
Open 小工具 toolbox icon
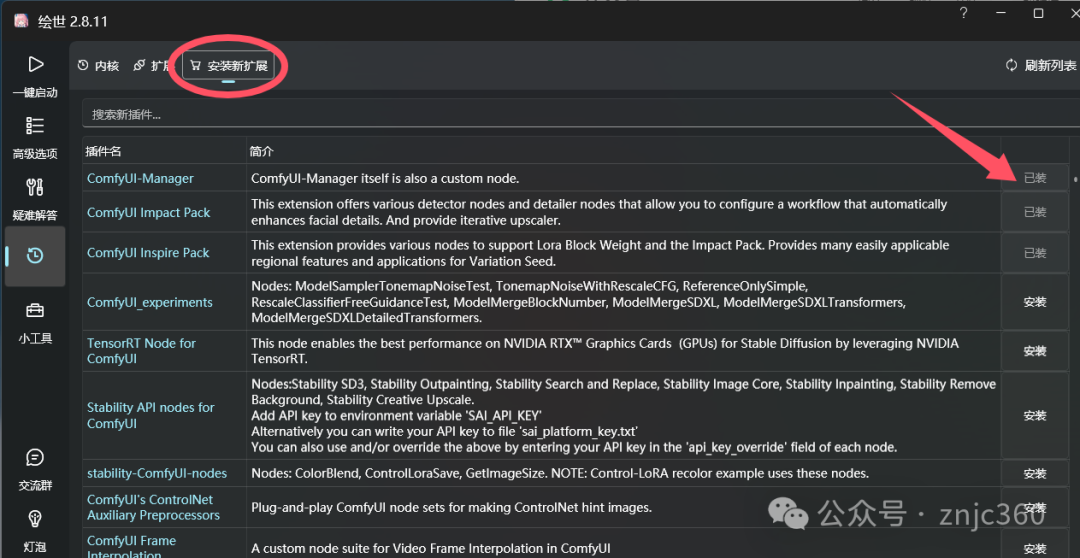point(34,311)
